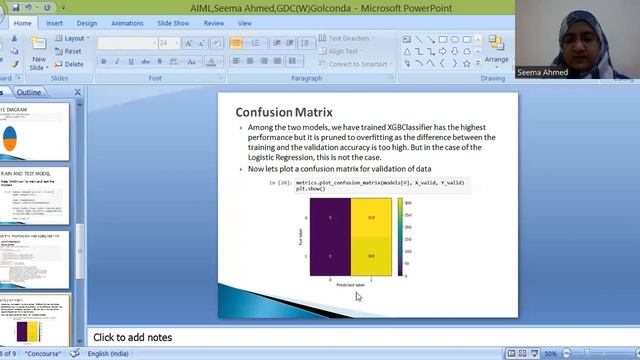Select the Train and Test Model slide thumbnail
Viewport: 640px width, 360px height.
point(34,196)
